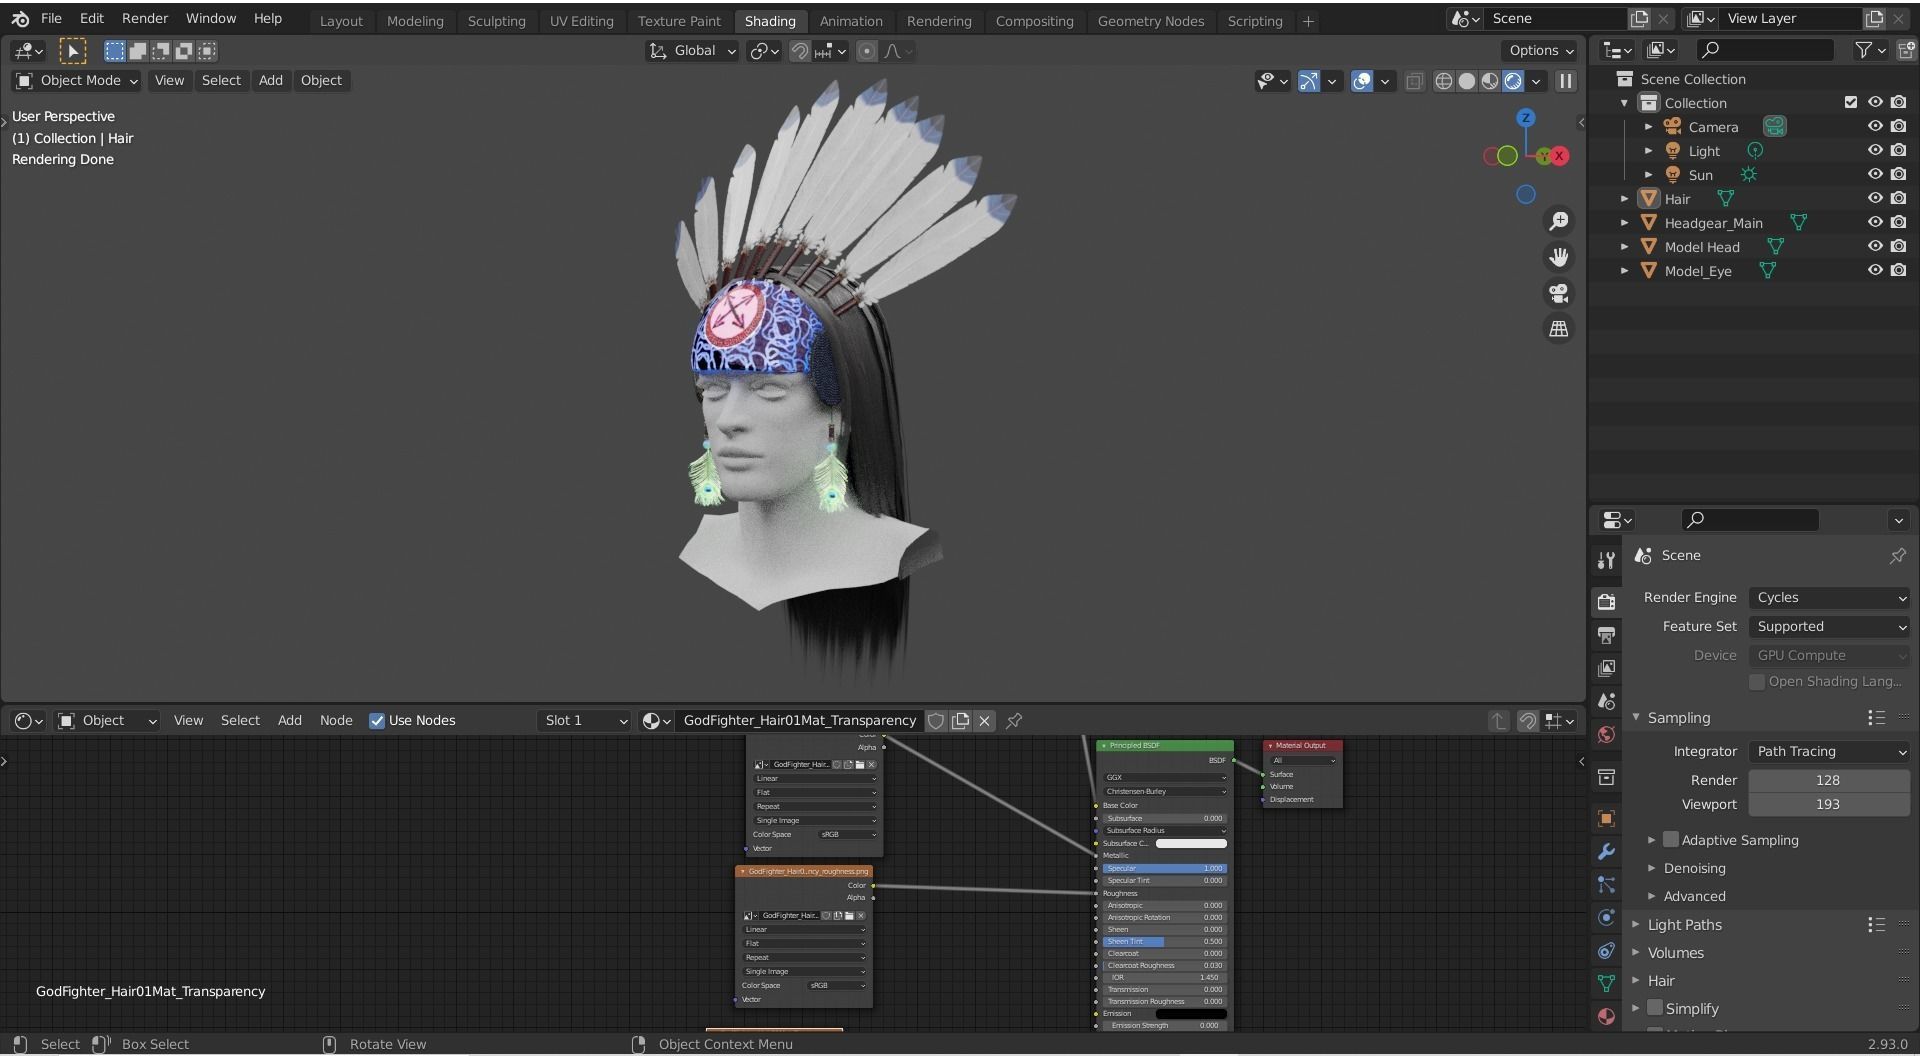1920x1056 pixels.
Task: Open the viewport Add menu
Action: (270, 81)
